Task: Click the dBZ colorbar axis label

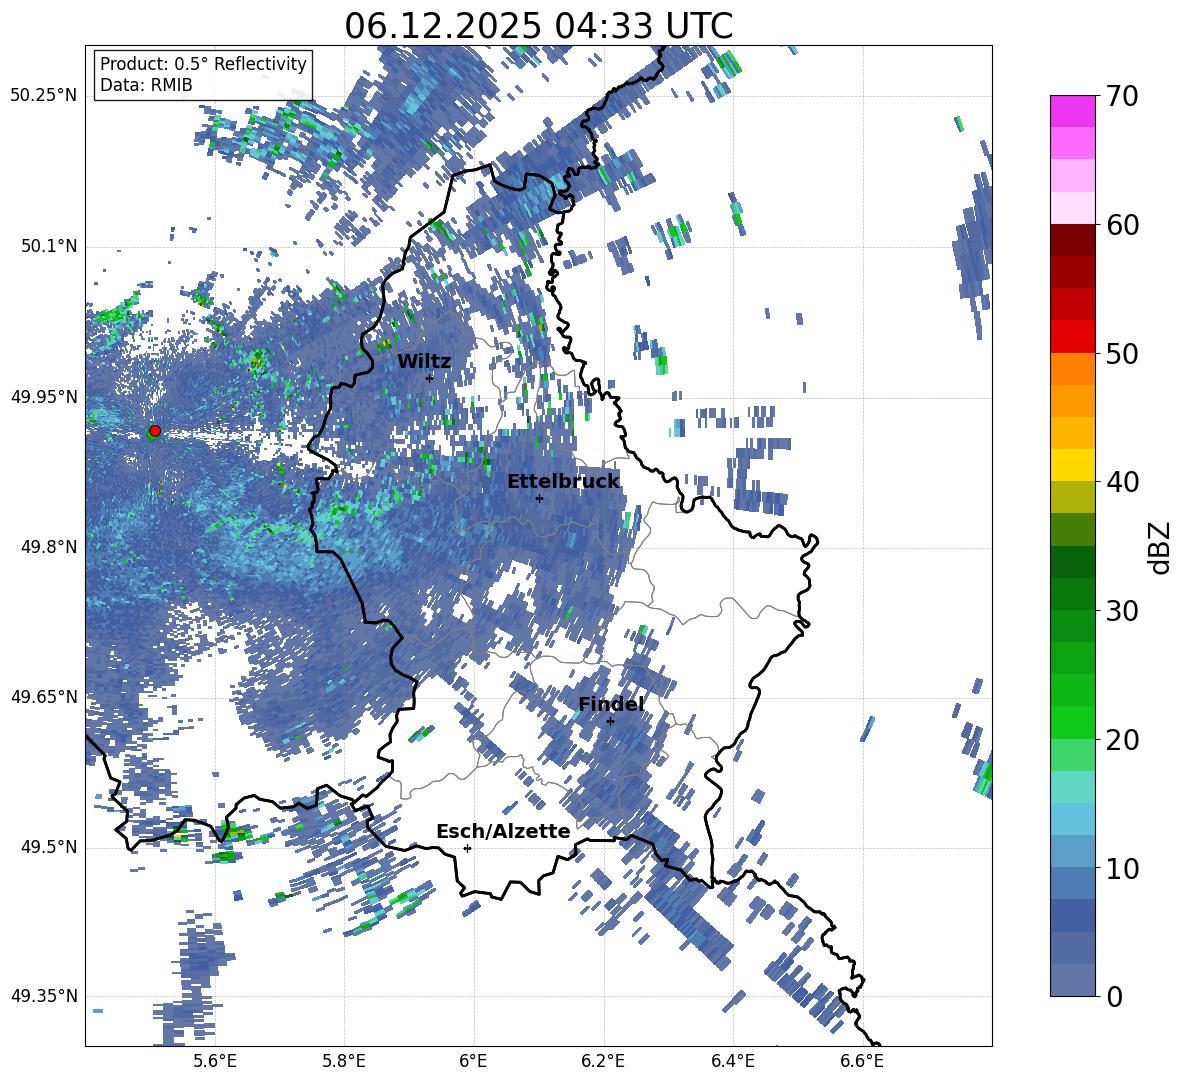Action: (1161, 547)
